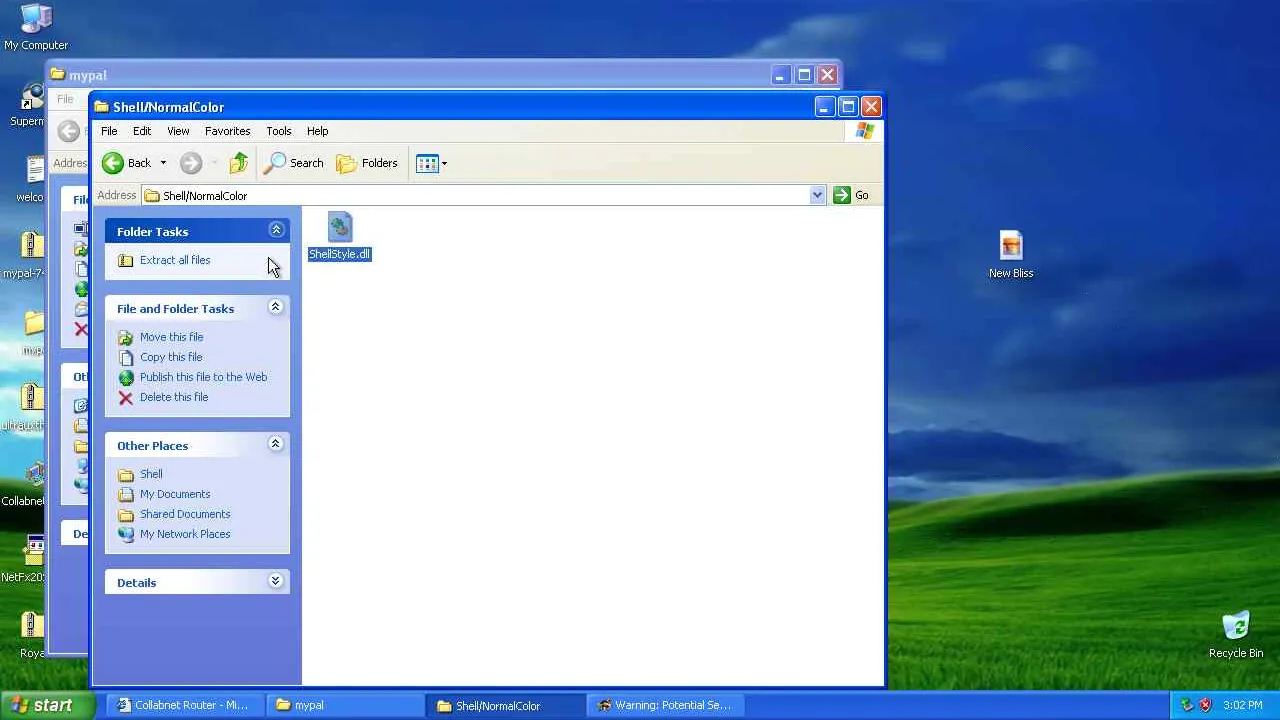This screenshot has width=1280, height=720.
Task: Click Move this file
Action: click(171, 337)
